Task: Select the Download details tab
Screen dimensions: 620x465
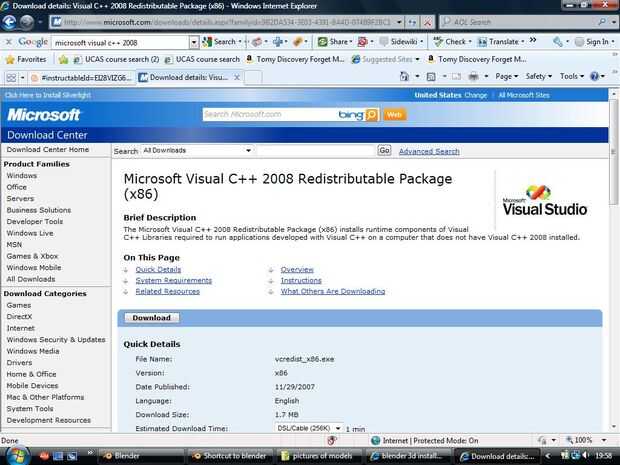Action: 184,78
